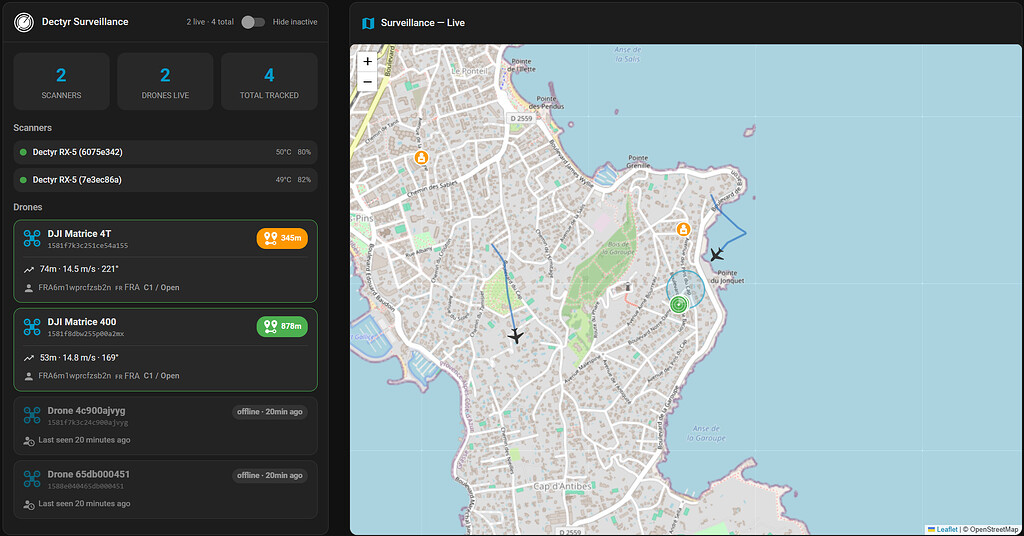The image size is (1024, 536).
Task: Click green status dot of scanner 7e3ec86a
Action: click(24, 180)
